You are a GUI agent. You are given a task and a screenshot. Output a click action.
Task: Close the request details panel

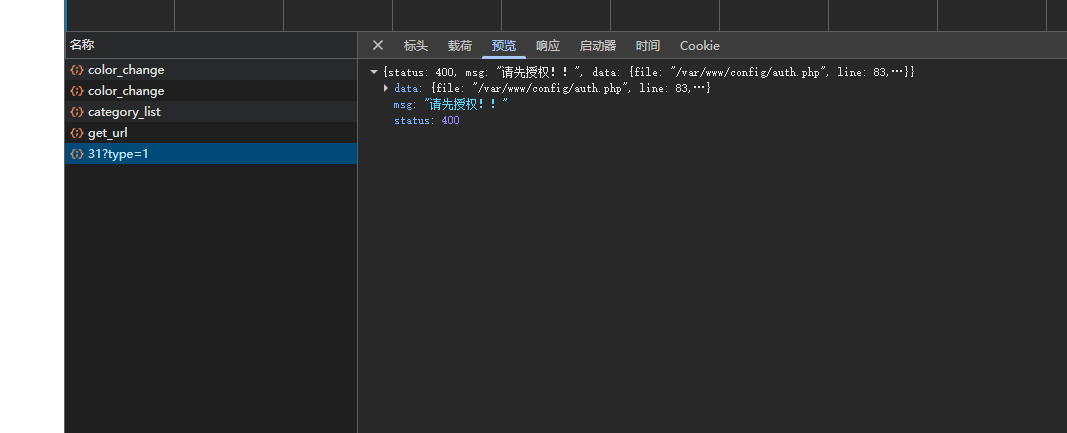pos(378,46)
